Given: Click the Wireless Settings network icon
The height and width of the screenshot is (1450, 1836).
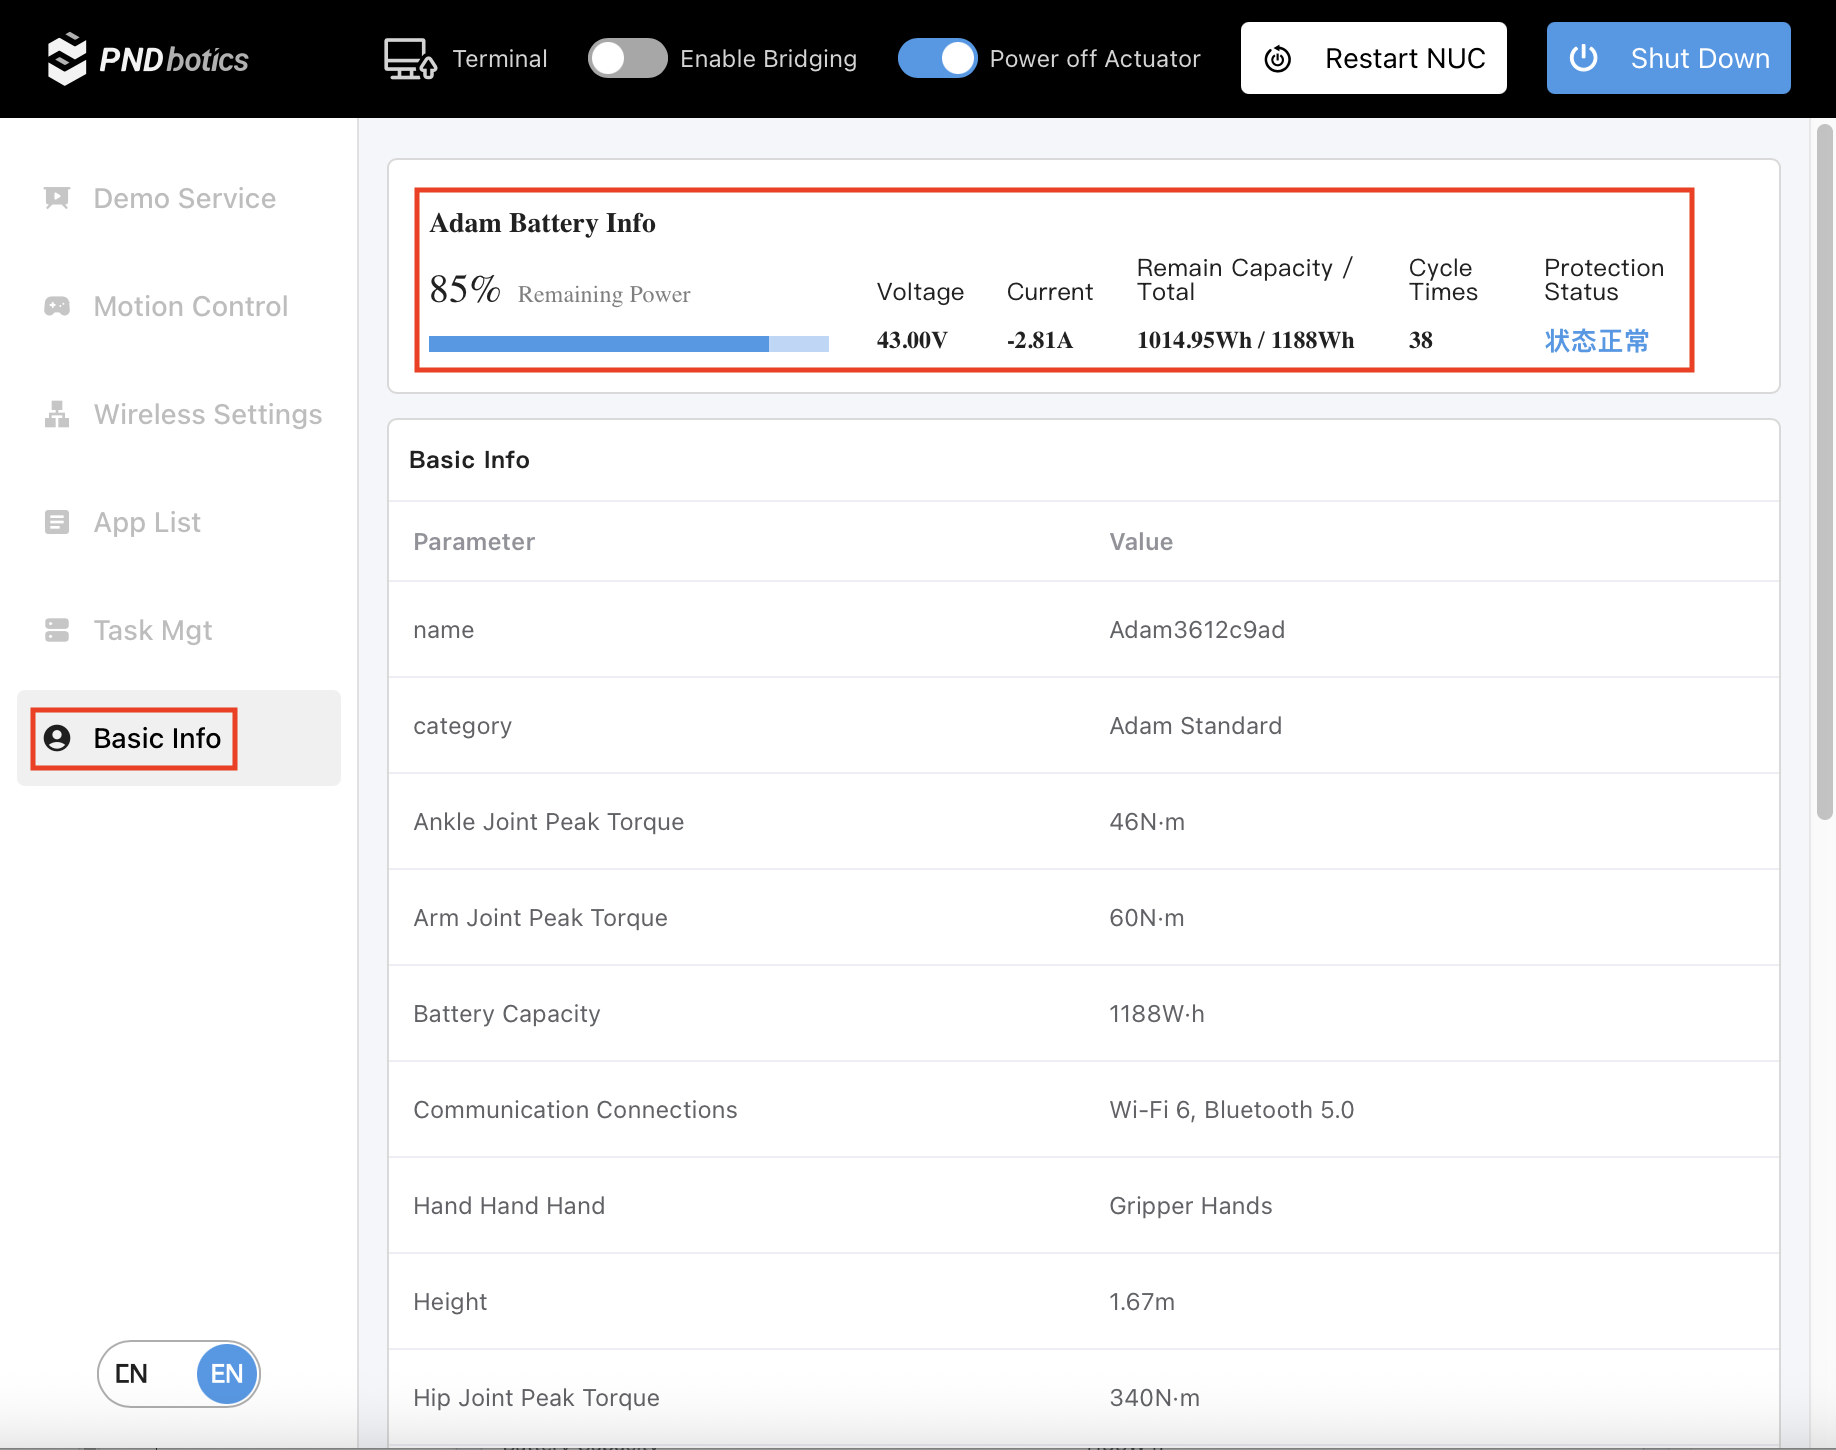Looking at the screenshot, I should click(x=57, y=414).
